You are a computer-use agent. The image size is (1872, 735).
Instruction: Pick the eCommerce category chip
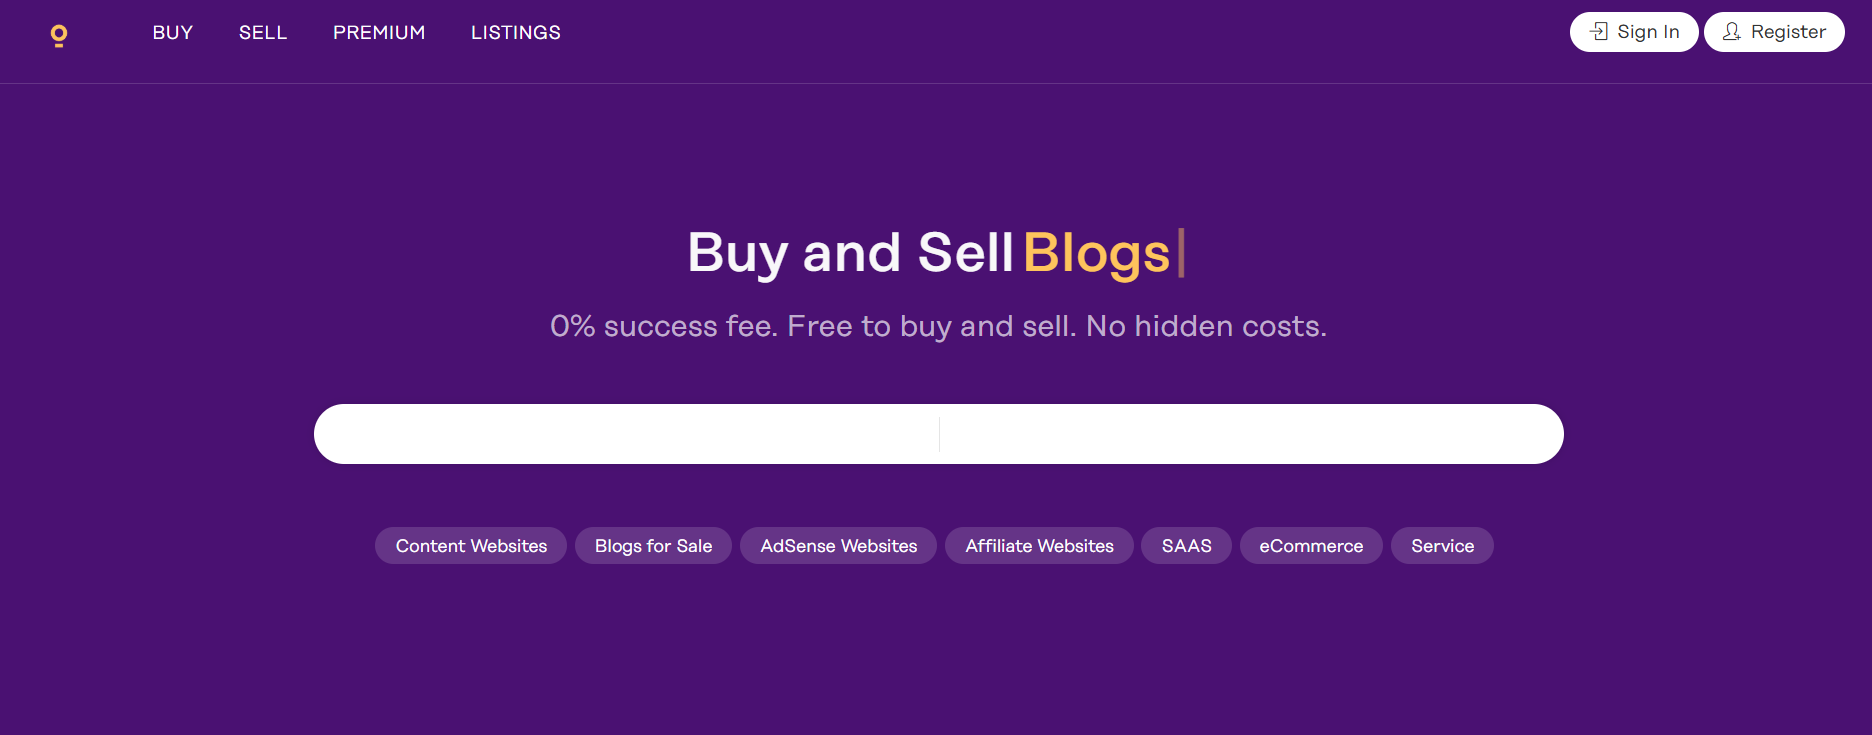[1311, 546]
